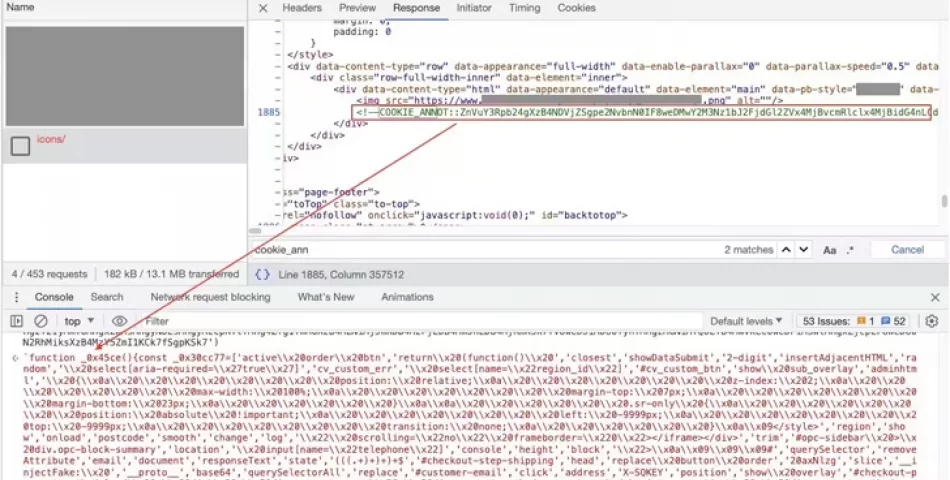Image resolution: width=950 pixels, height=480 pixels.
Task: Click the right vertical scrollbar thumb
Action: tap(943, 201)
